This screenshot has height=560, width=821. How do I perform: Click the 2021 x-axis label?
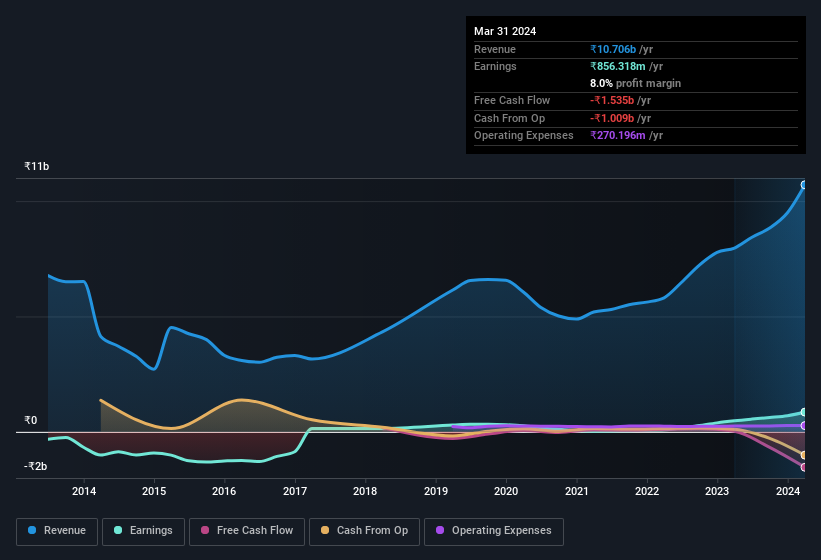(576, 491)
